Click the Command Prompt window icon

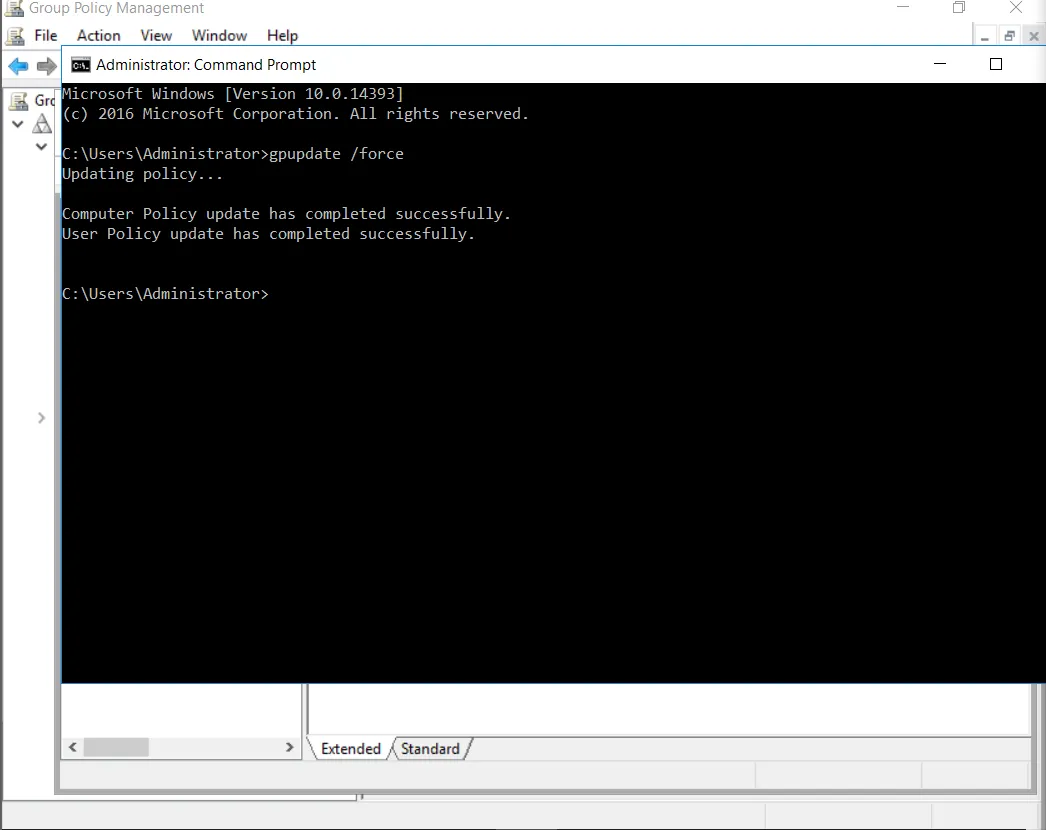pos(81,65)
